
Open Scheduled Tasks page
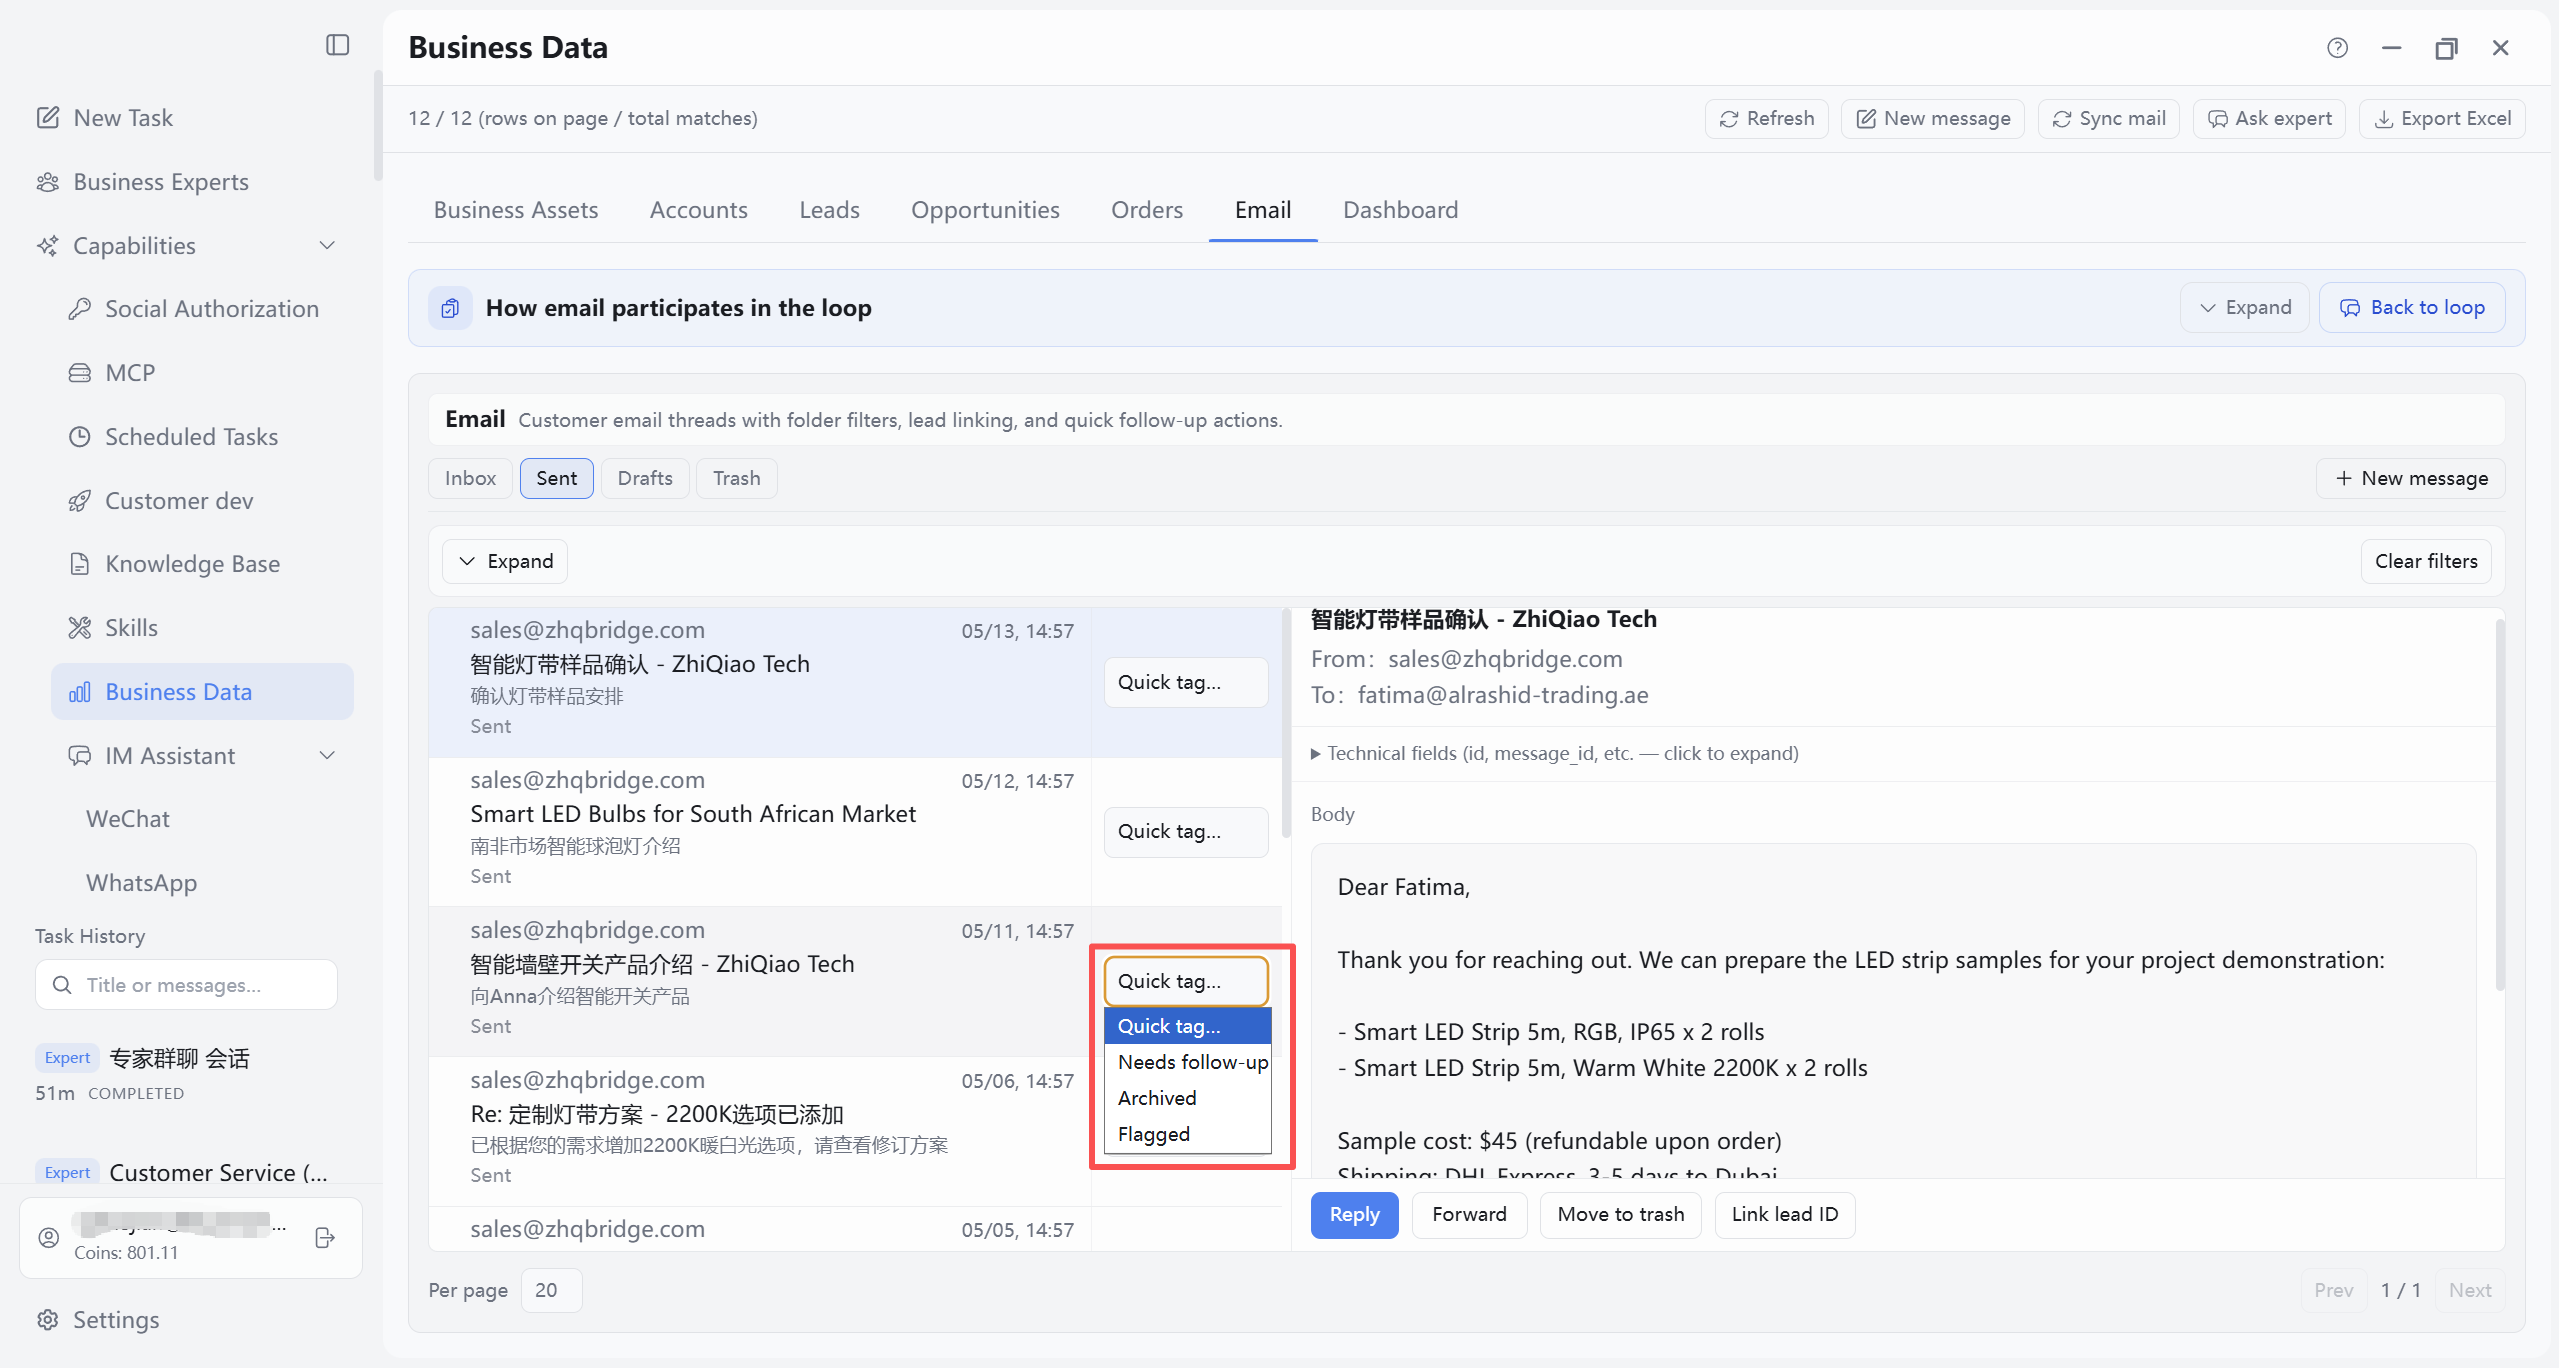(173, 437)
